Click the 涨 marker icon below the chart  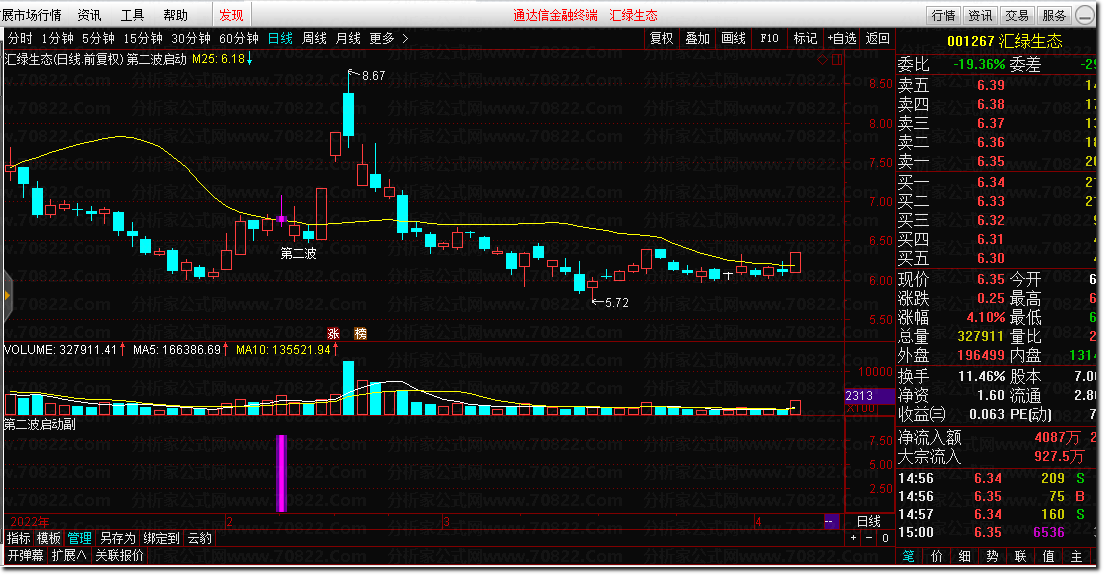point(333,334)
